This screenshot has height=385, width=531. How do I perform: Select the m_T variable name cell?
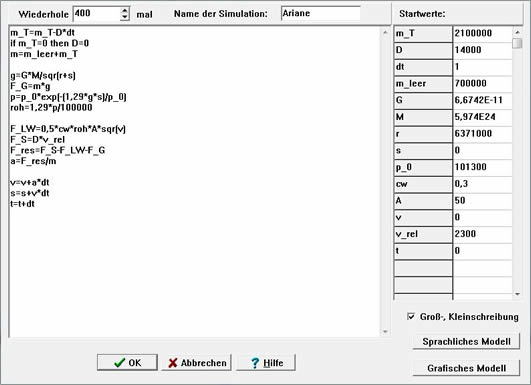(423, 34)
